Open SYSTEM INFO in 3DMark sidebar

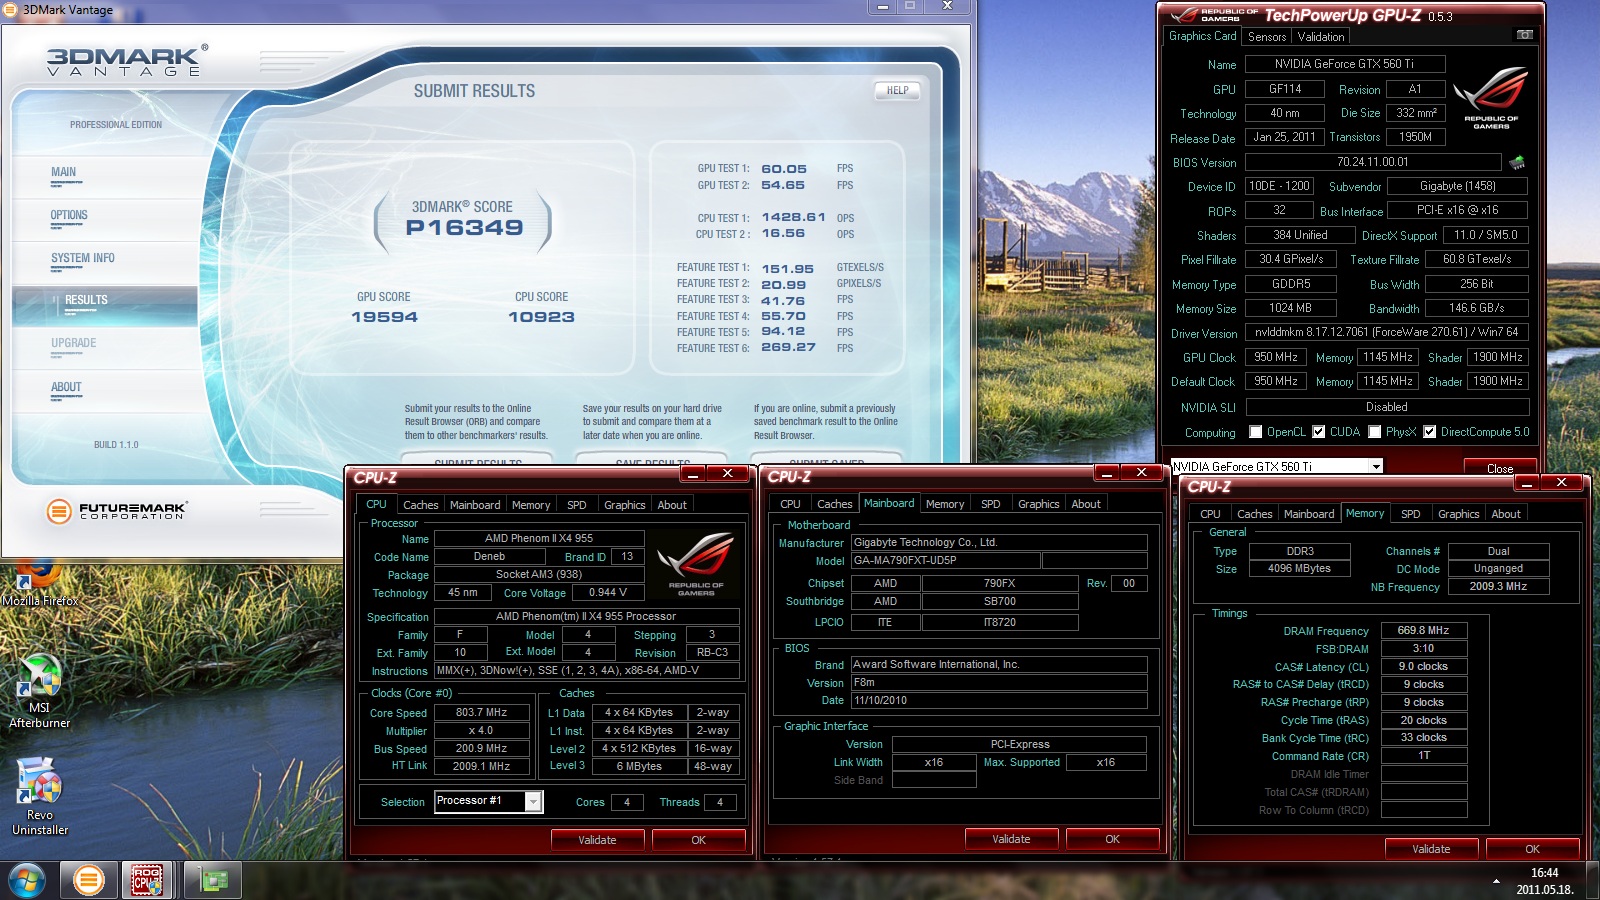click(x=83, y=259)
